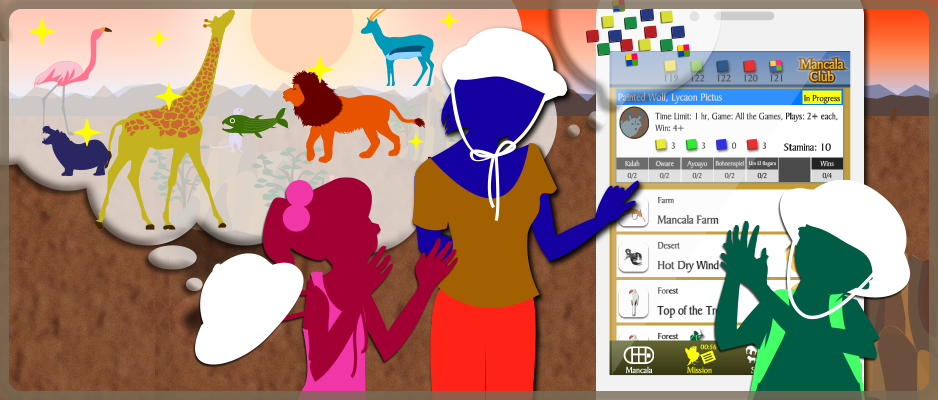The image size is (938, 400).
Task: Select the Oware game column
Action: [664, 163]
